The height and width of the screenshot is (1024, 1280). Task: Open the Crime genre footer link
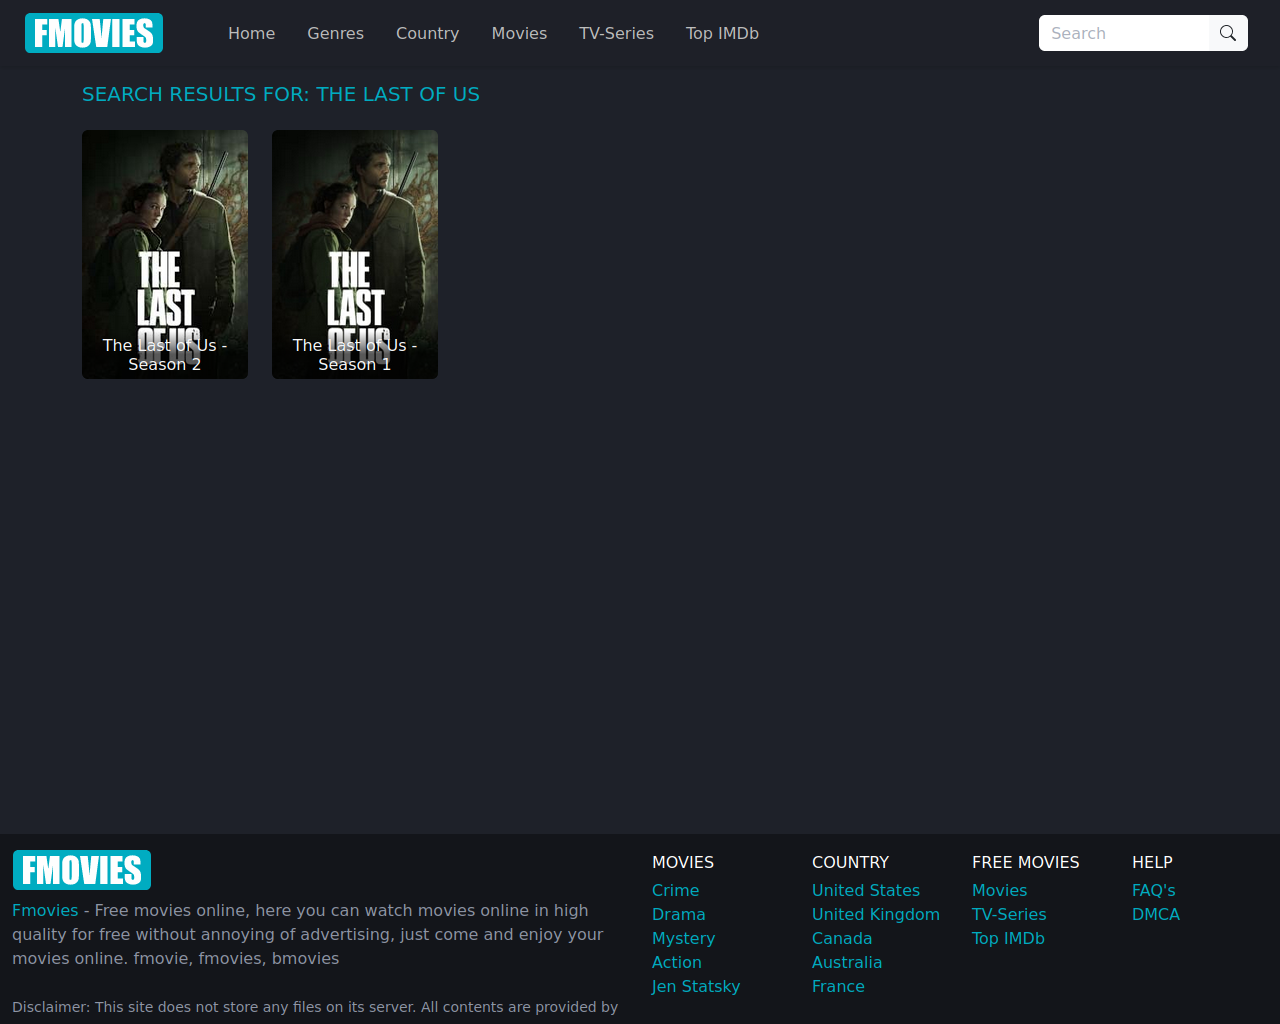675,890
